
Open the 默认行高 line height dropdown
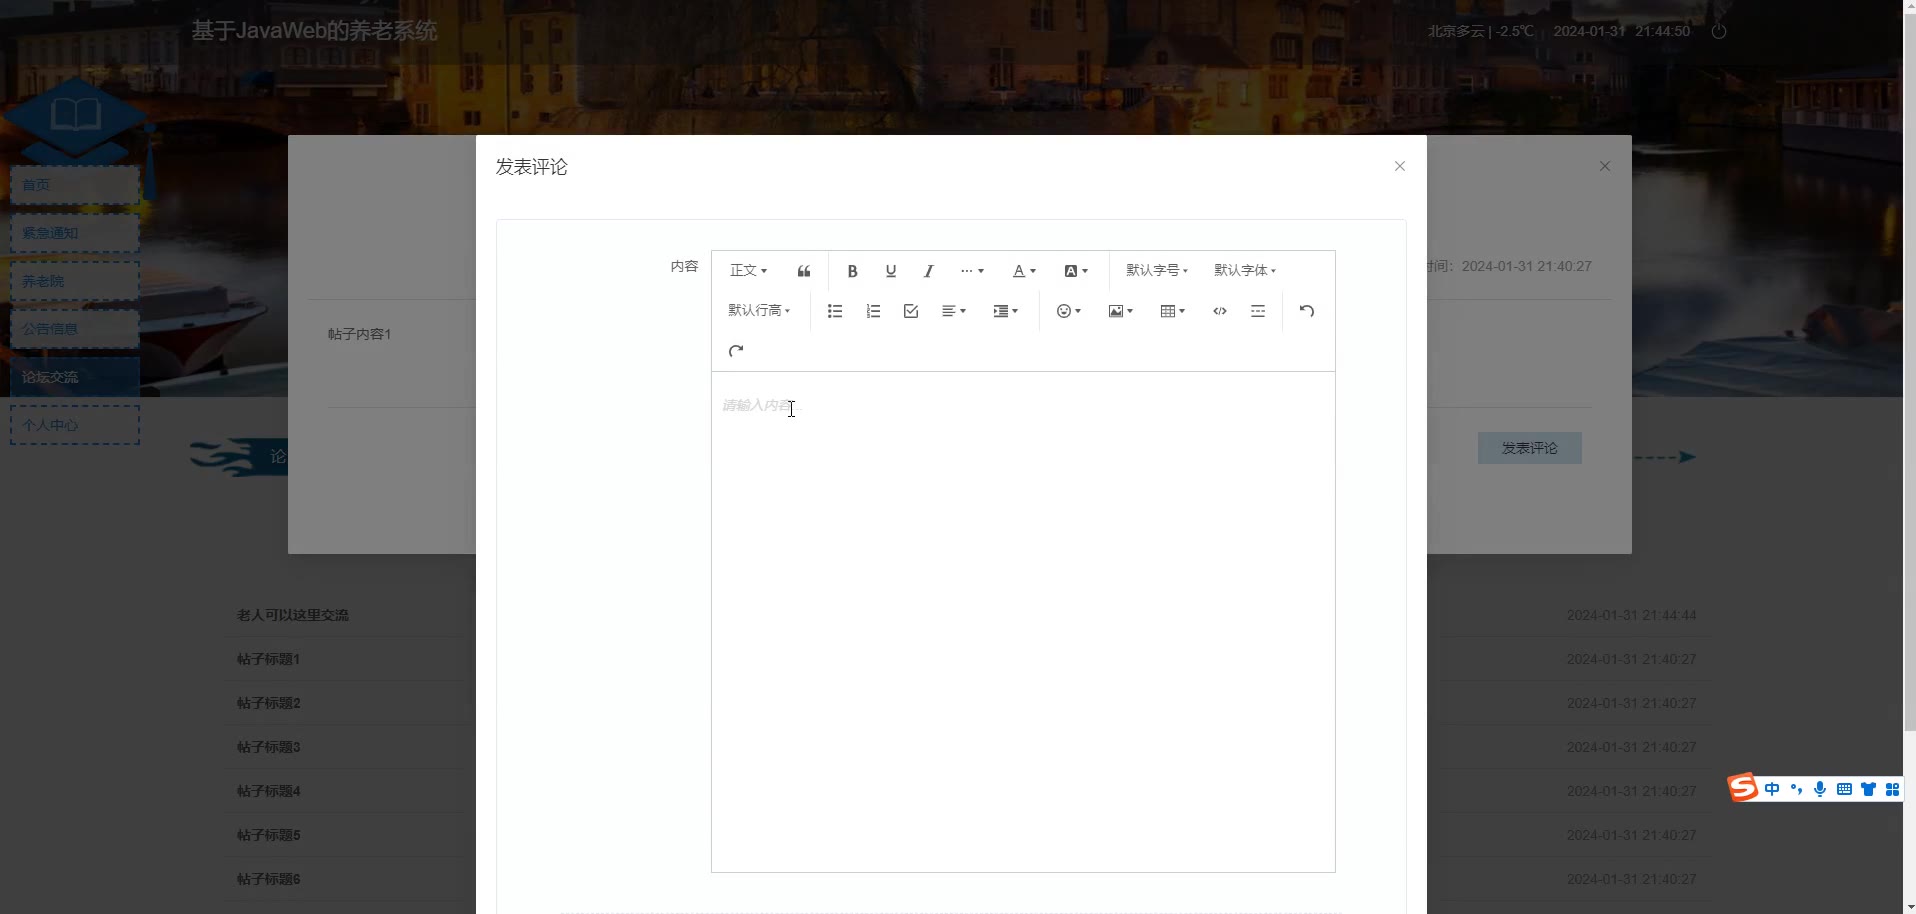click(759, 311)
